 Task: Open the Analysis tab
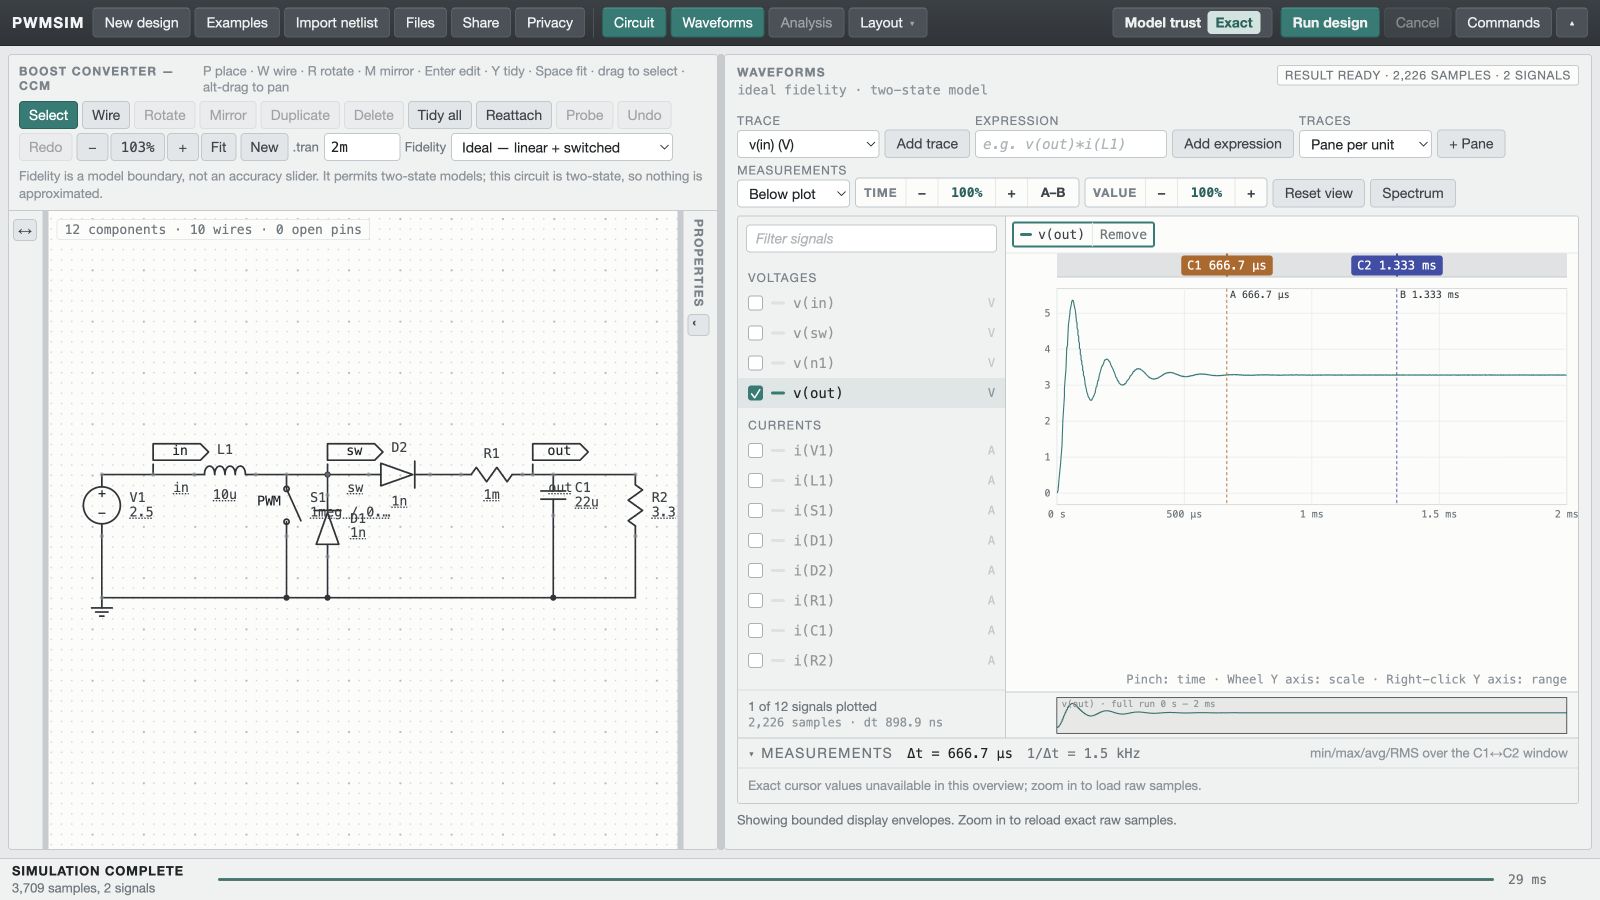tap(806, 23)
